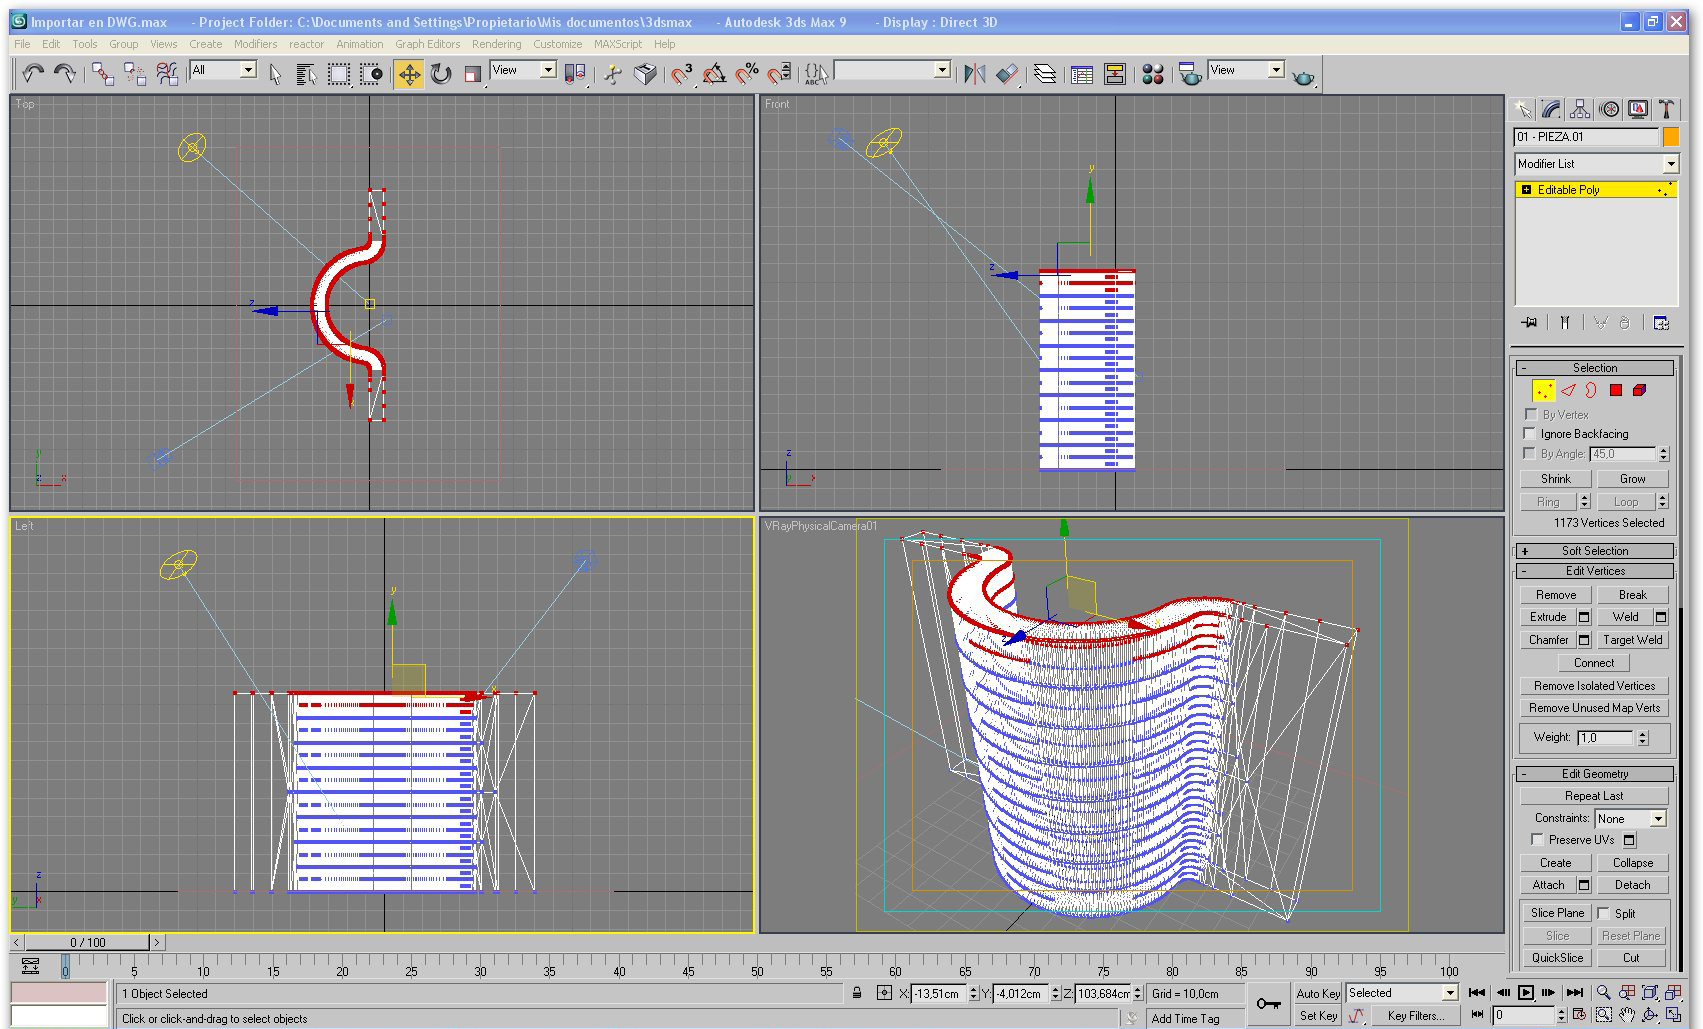Toggle the selection lock padlock icon
The image size is (1703, 1029).
pos(857,993)
